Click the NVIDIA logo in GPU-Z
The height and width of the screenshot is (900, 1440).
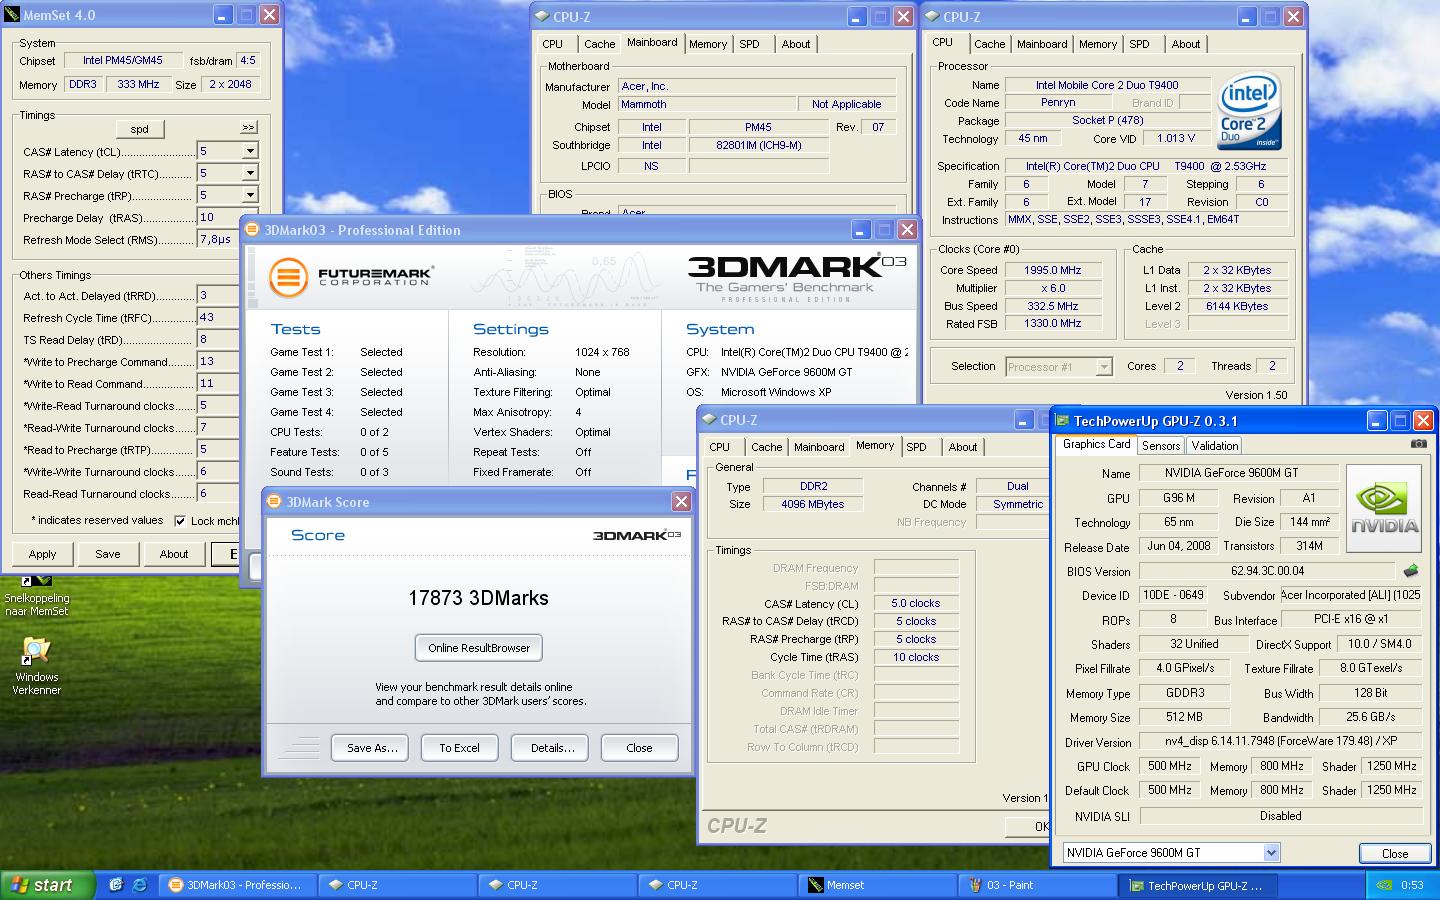coord(1384,509)
